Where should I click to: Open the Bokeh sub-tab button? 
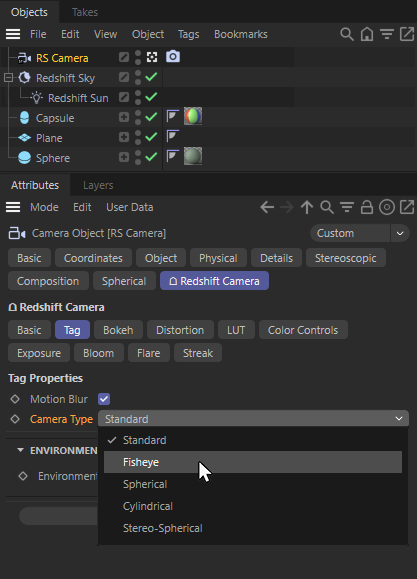pyautogui.click(x=118, y=330)
